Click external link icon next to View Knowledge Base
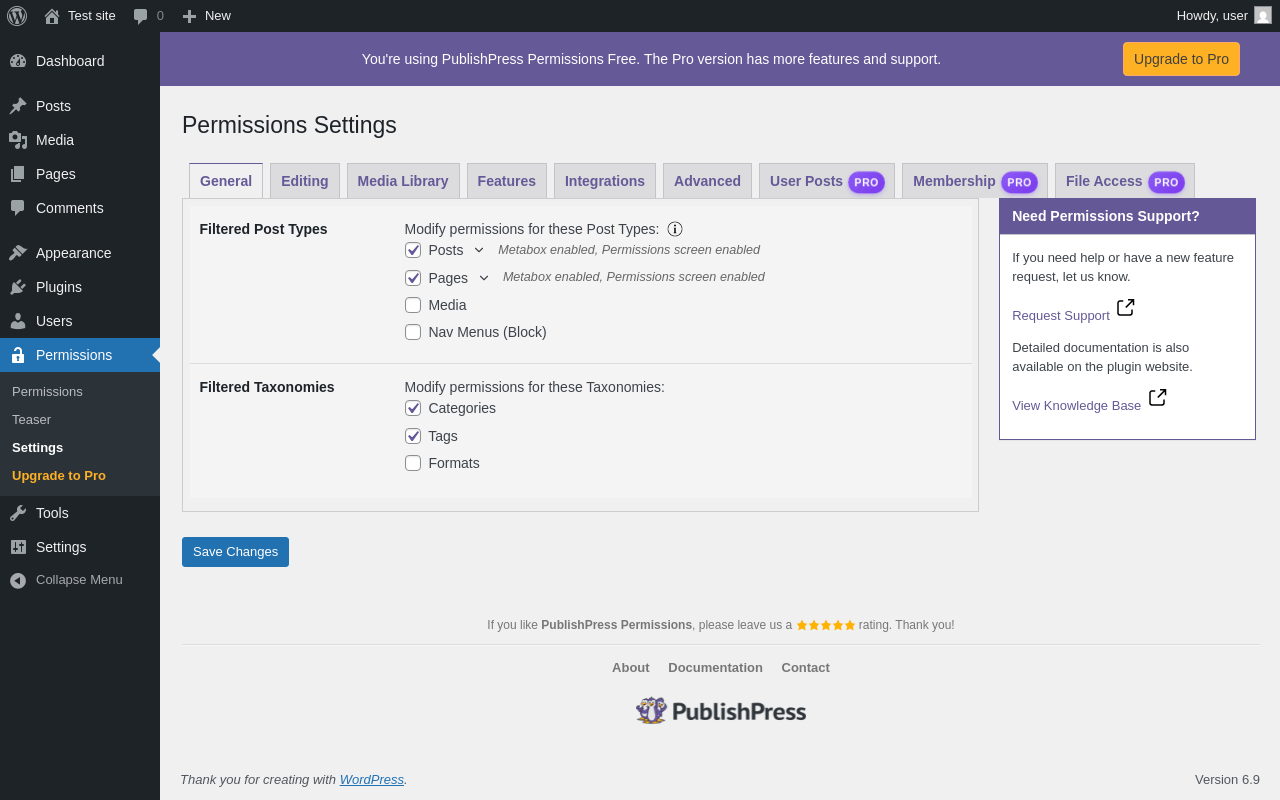 click(x=1158, y=397)
